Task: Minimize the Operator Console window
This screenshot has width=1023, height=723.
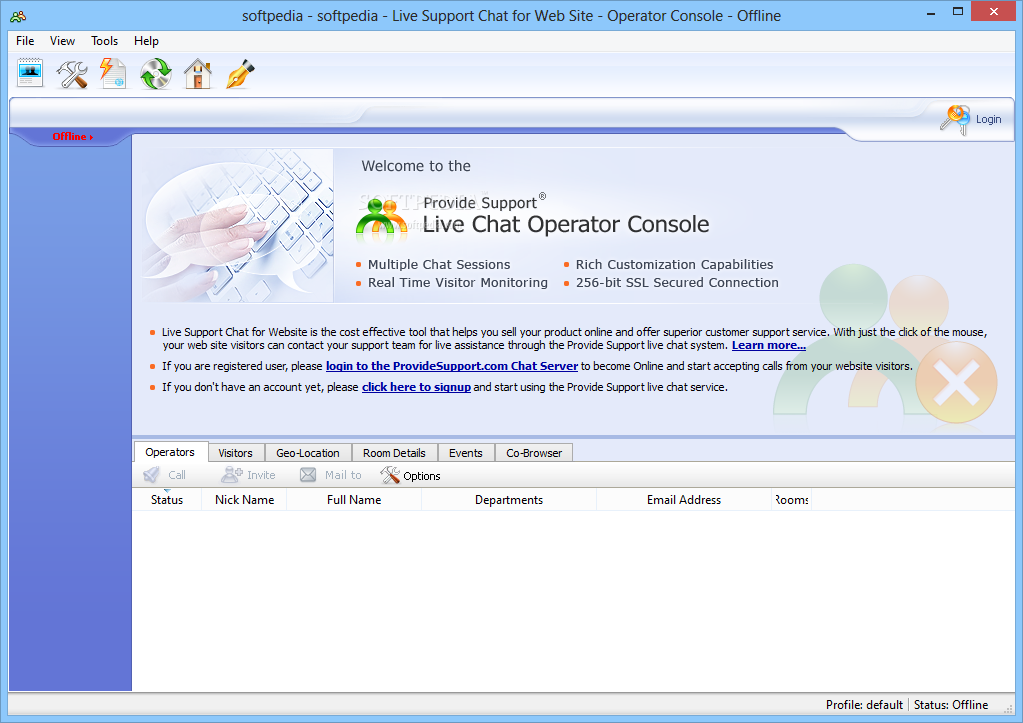Action: [931, 12]
